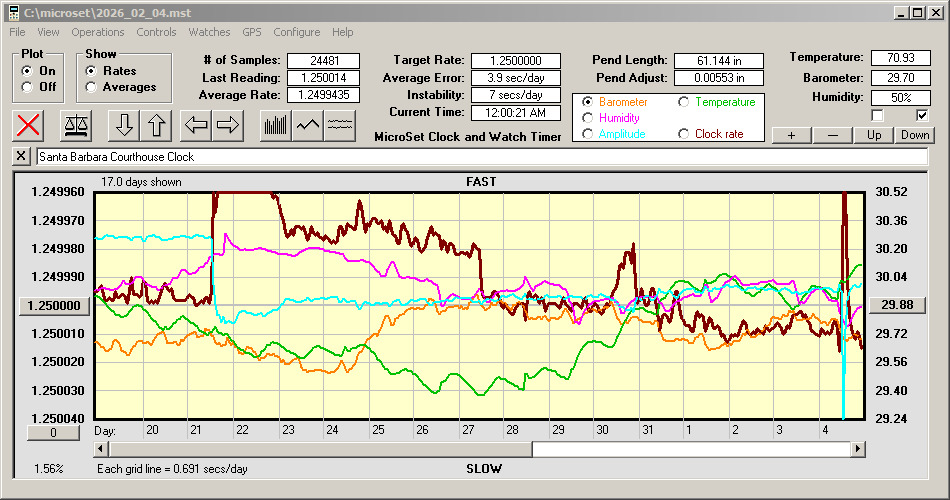950x500 pixels.
Task: Uncheck the checked box under Humidity
Action: [x=922, y=115]
